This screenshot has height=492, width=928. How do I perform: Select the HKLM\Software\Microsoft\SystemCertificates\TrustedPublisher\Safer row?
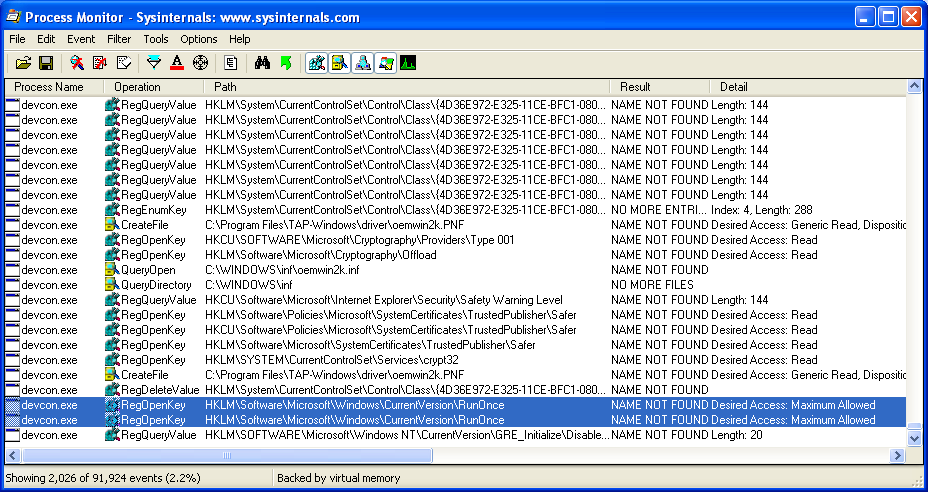pos(456,345)
